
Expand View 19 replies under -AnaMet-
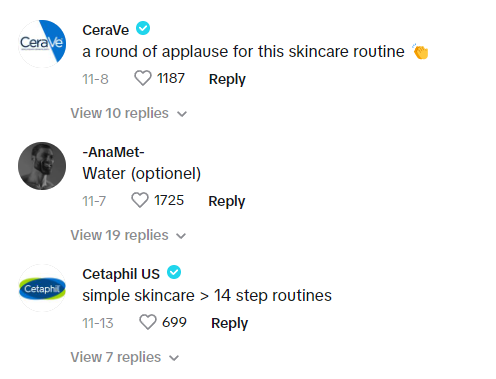[128, 235]
